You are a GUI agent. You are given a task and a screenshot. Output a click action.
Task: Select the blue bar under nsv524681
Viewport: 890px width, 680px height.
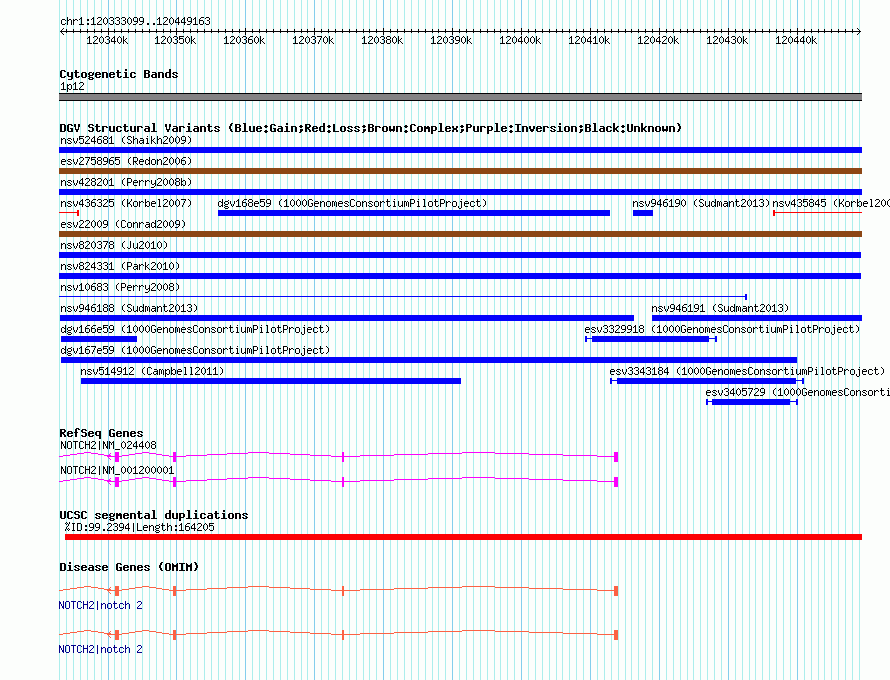coord(460,150)
